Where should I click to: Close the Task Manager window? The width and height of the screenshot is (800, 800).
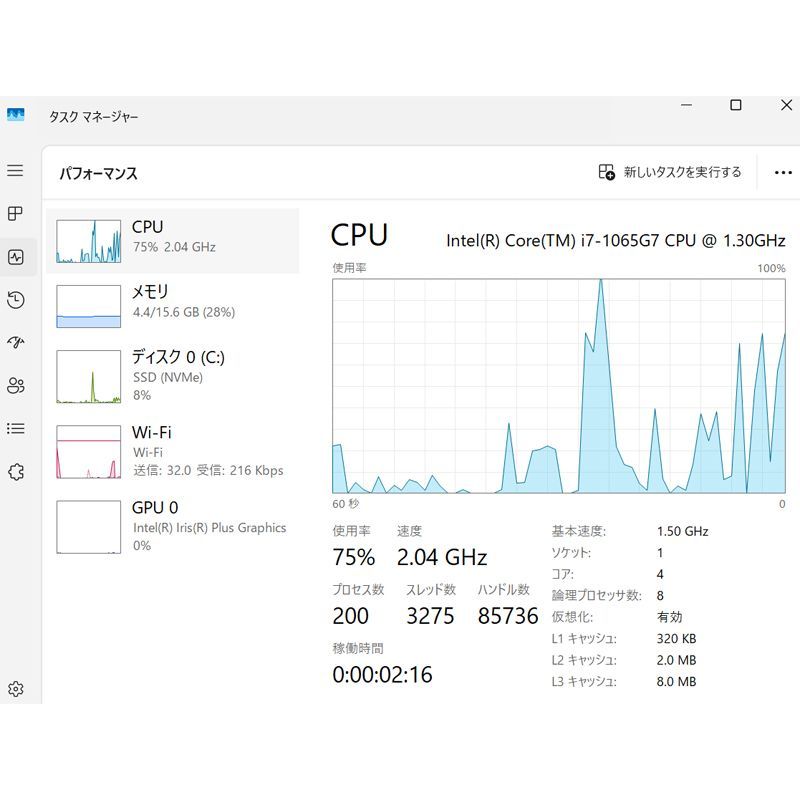point(786,105)
